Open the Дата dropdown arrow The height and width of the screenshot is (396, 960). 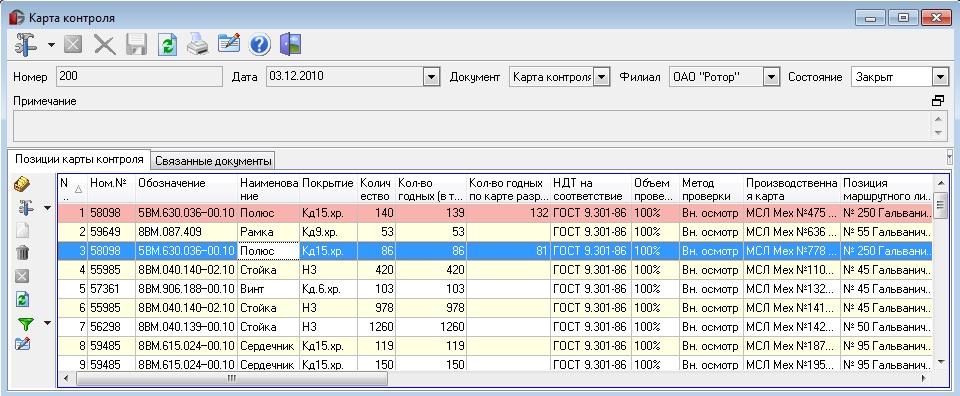[x=432, y=77]
